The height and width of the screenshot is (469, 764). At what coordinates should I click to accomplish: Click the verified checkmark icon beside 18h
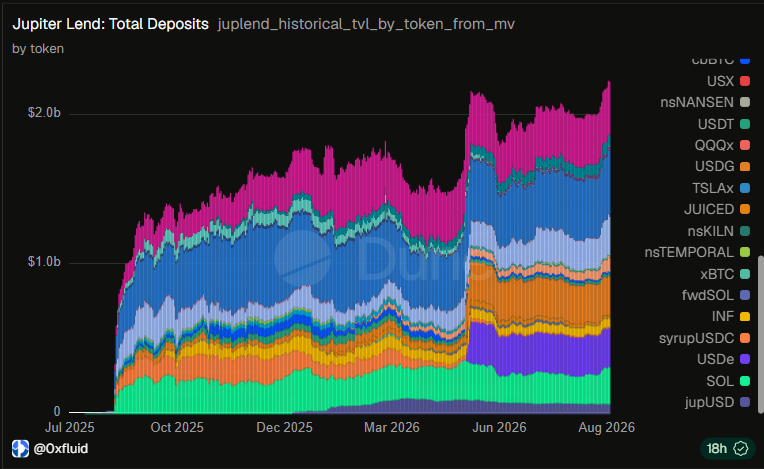coord(741,449)
